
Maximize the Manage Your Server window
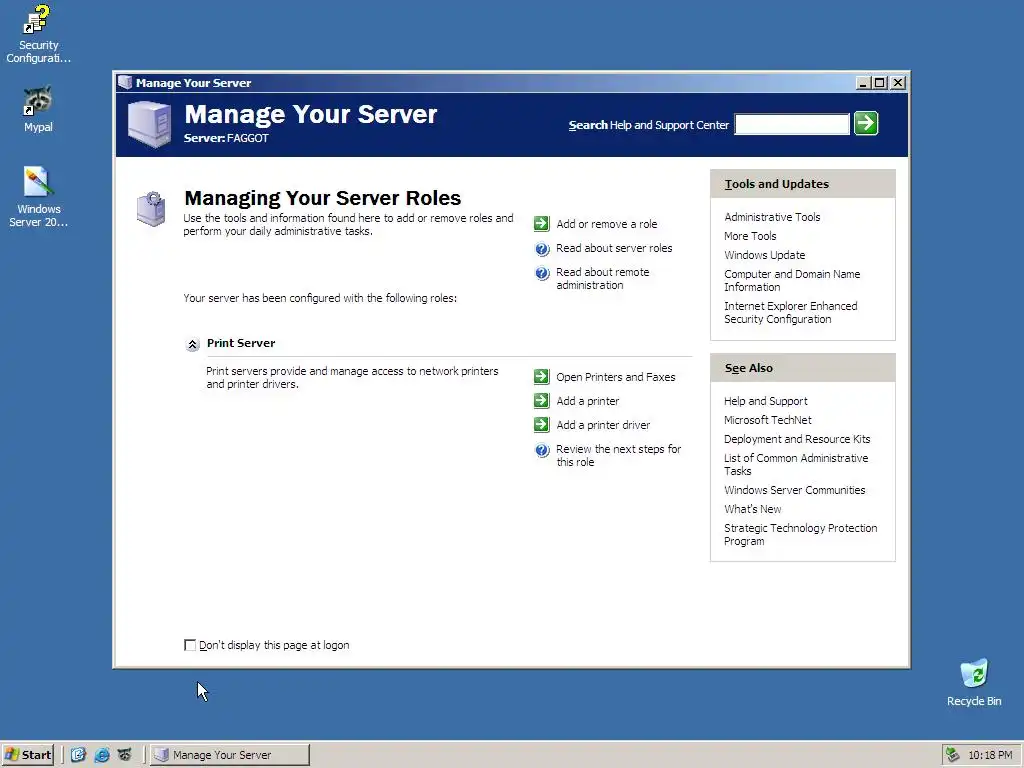pyautogui.click(x=880, y=83)
